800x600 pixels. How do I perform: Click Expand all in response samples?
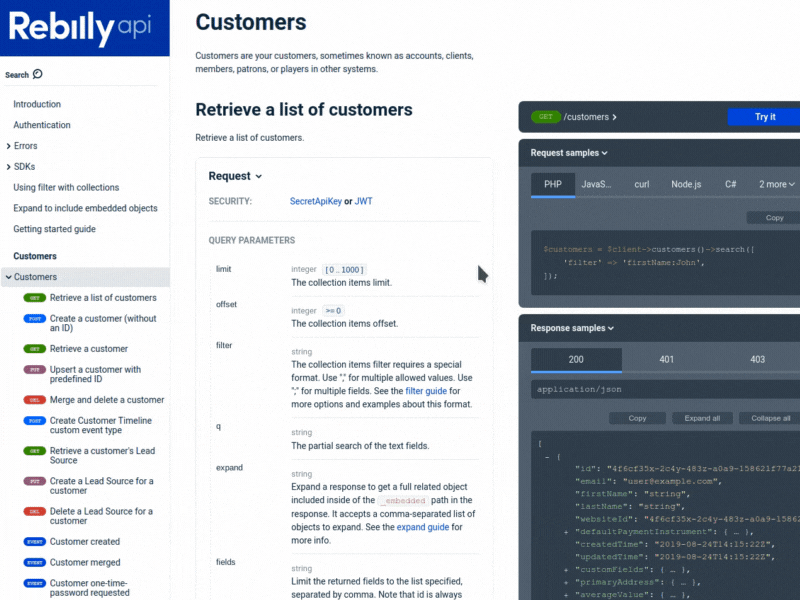point(702,418)
